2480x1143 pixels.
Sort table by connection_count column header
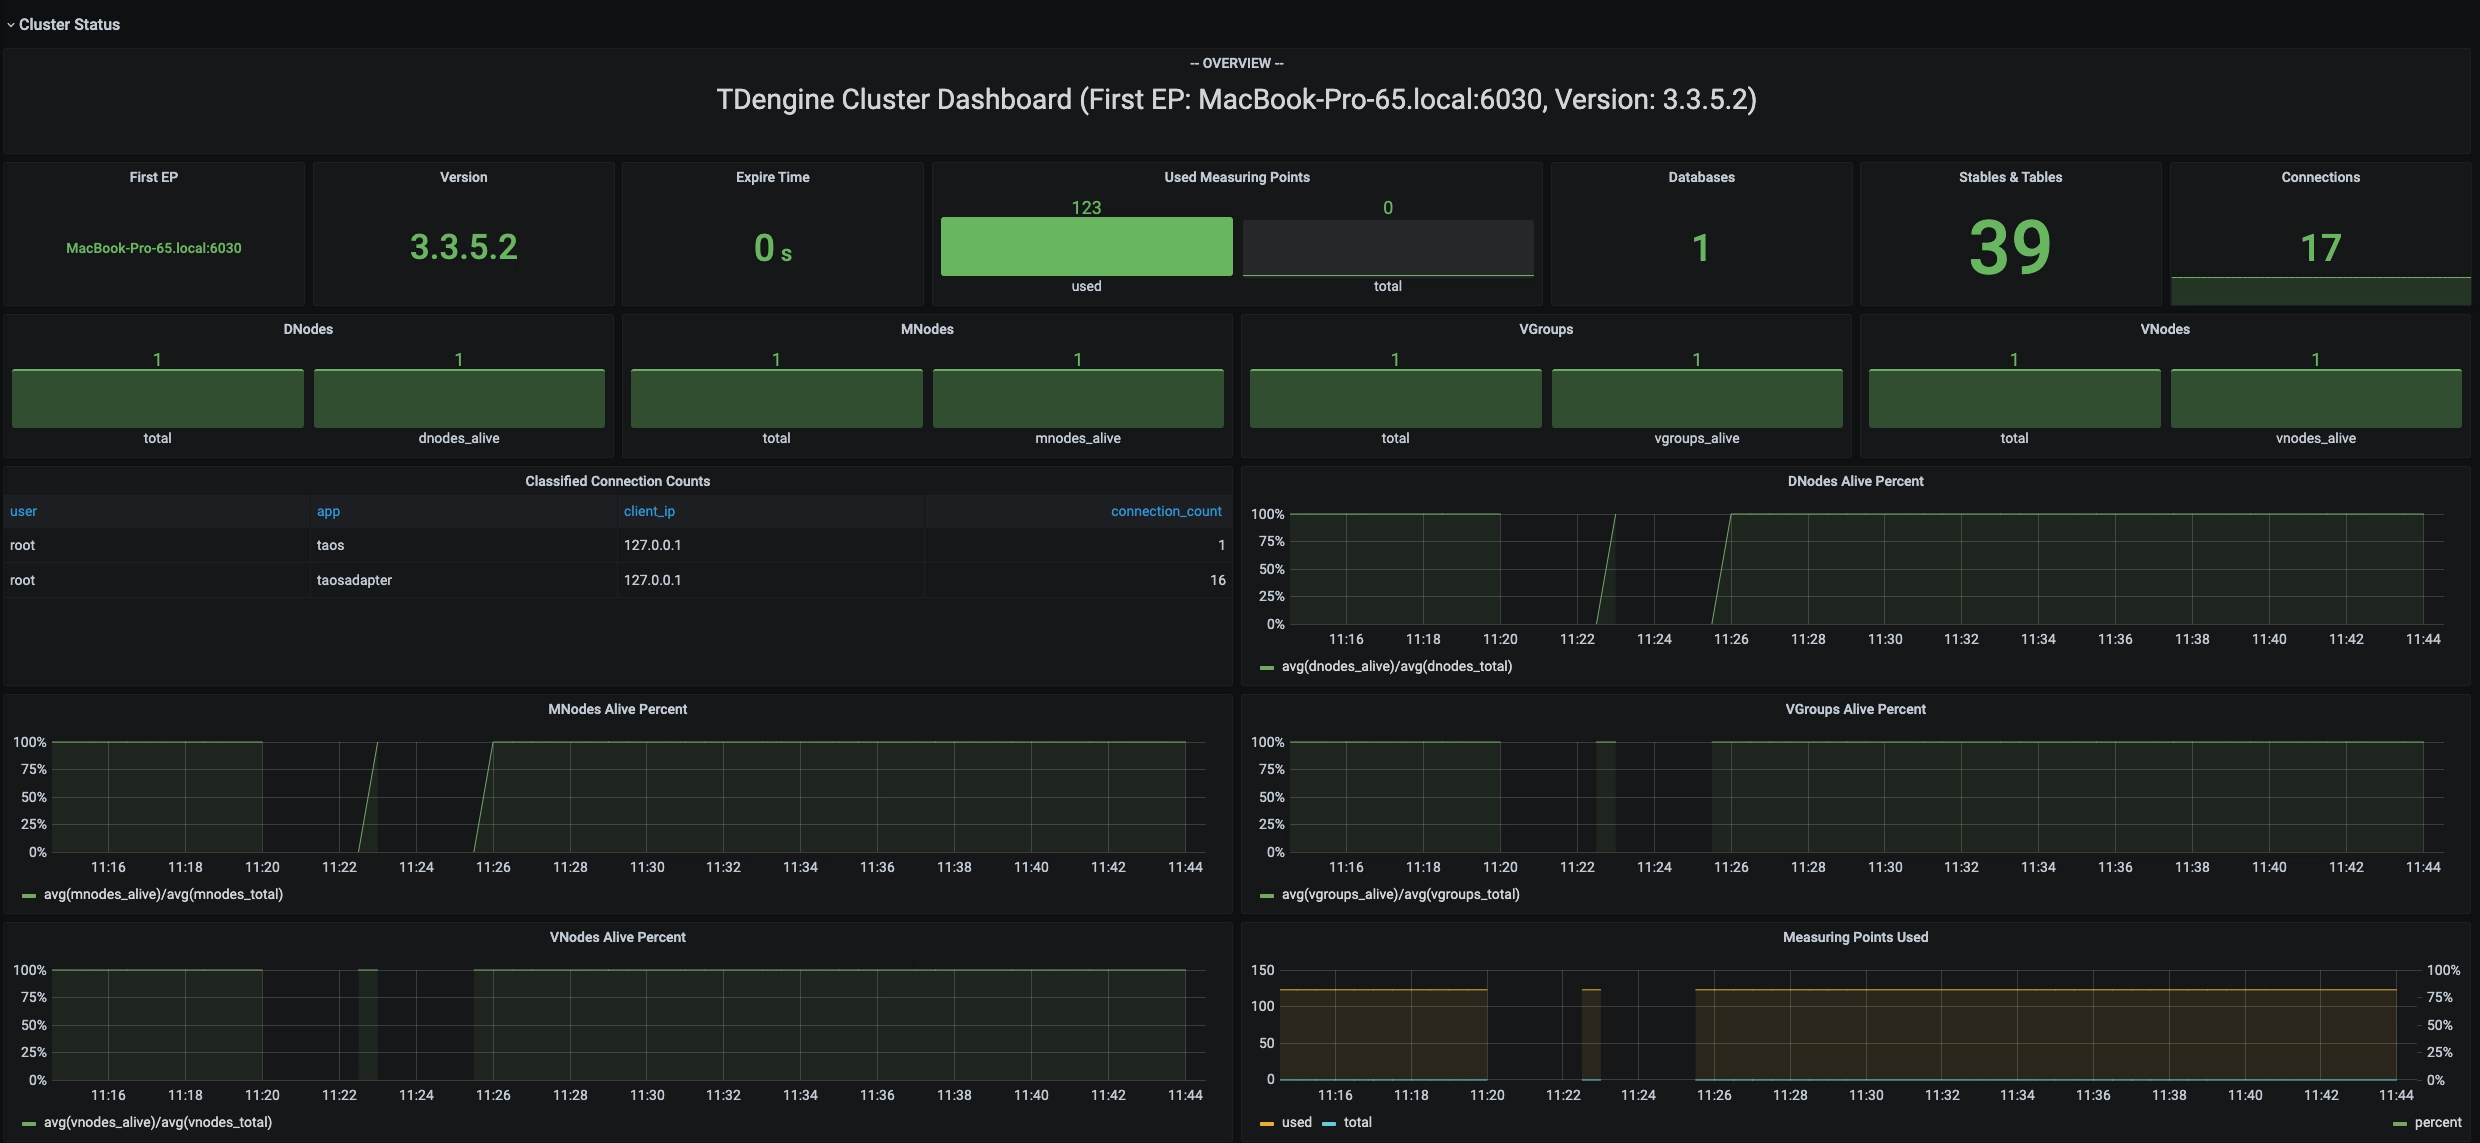[1165, 511]
